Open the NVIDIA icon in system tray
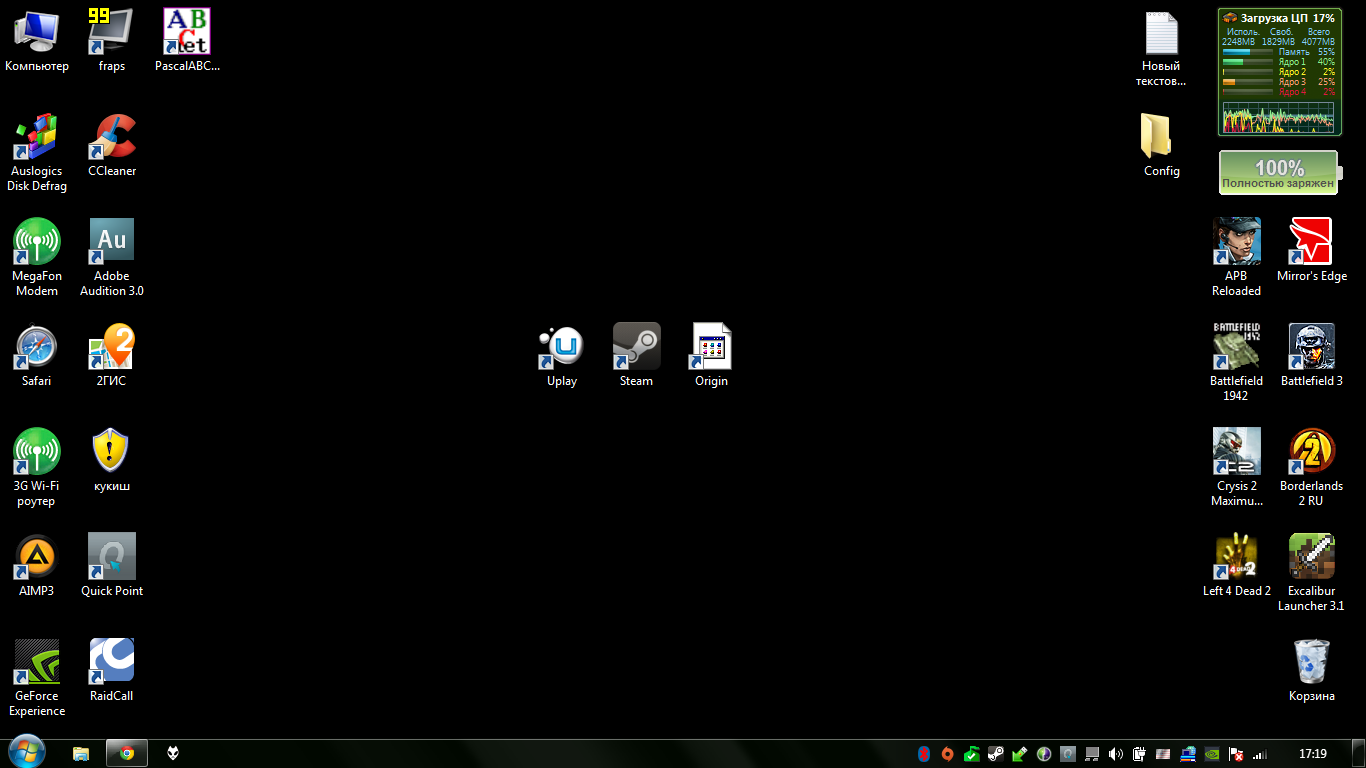The height and width of the screenshot is (768, 1366). point(1212,754)
